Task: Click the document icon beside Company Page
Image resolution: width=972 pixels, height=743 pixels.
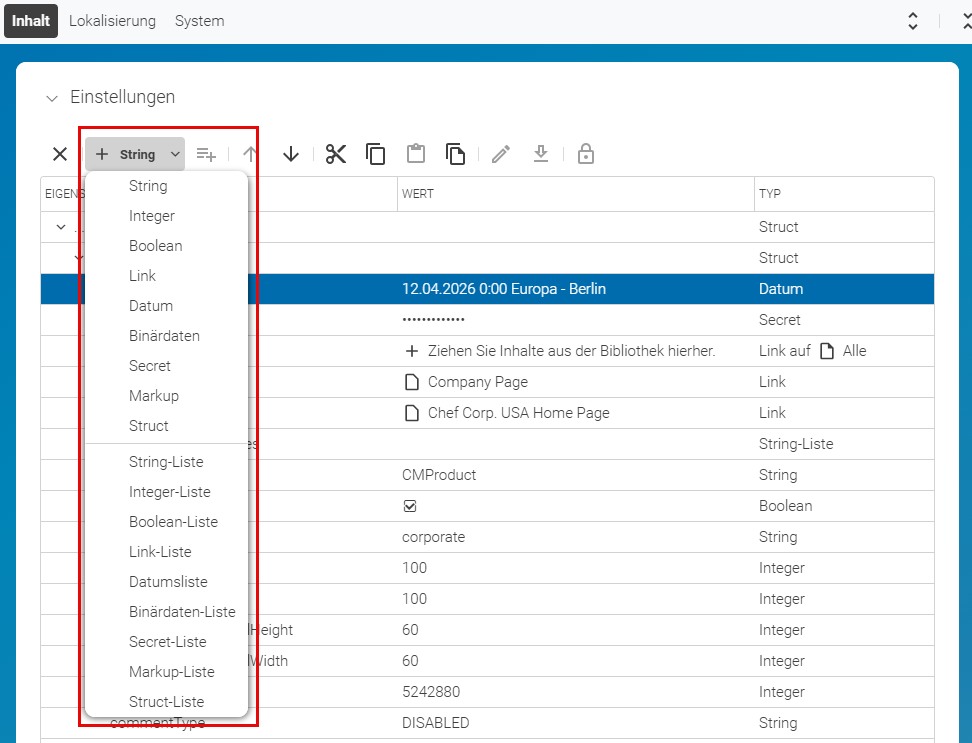Action: [x=412, y=382]
